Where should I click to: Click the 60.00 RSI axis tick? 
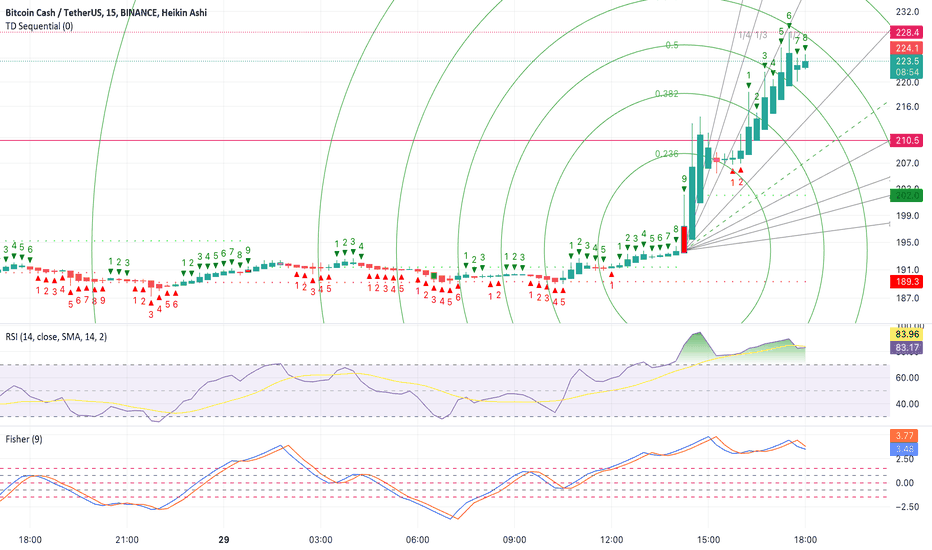click(907, 378)
